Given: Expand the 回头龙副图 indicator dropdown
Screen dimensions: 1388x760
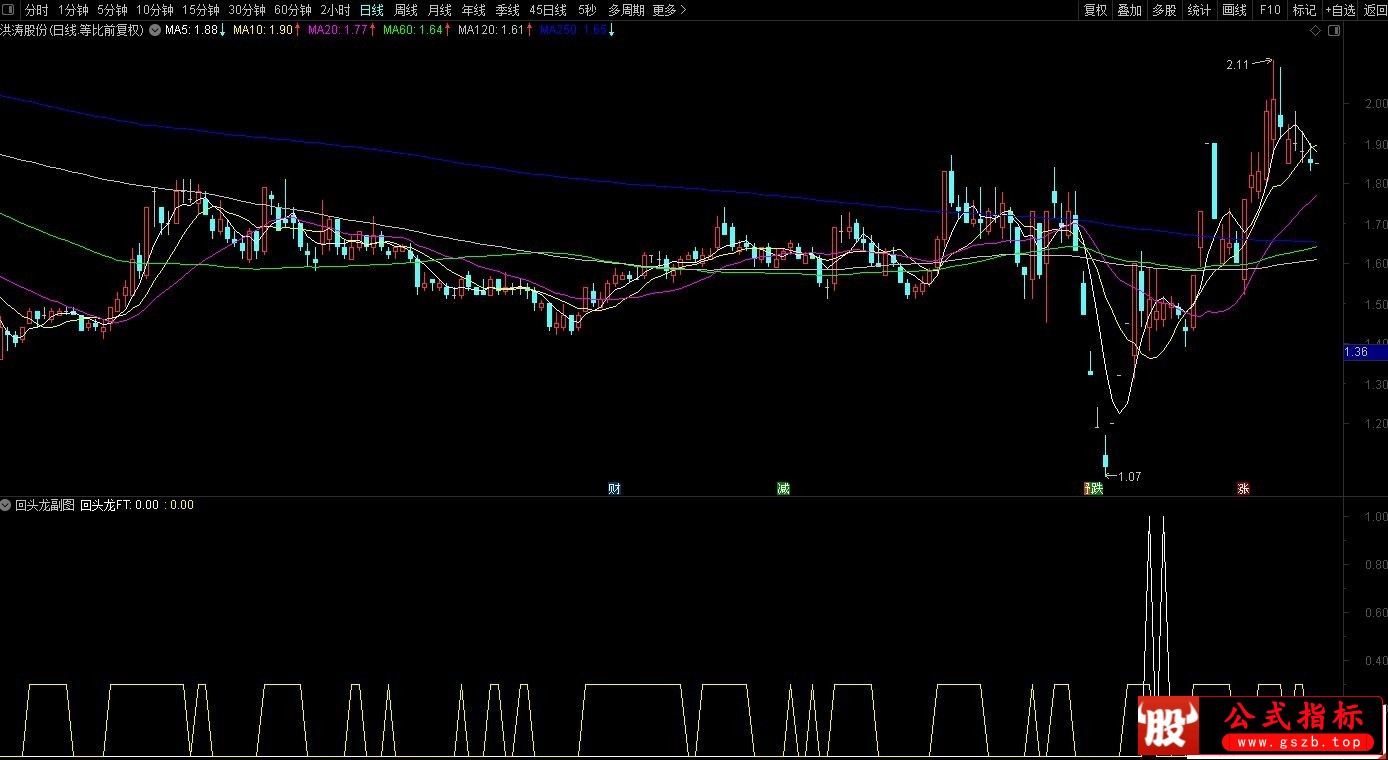Looking at the screenshot, I should 6,505.
